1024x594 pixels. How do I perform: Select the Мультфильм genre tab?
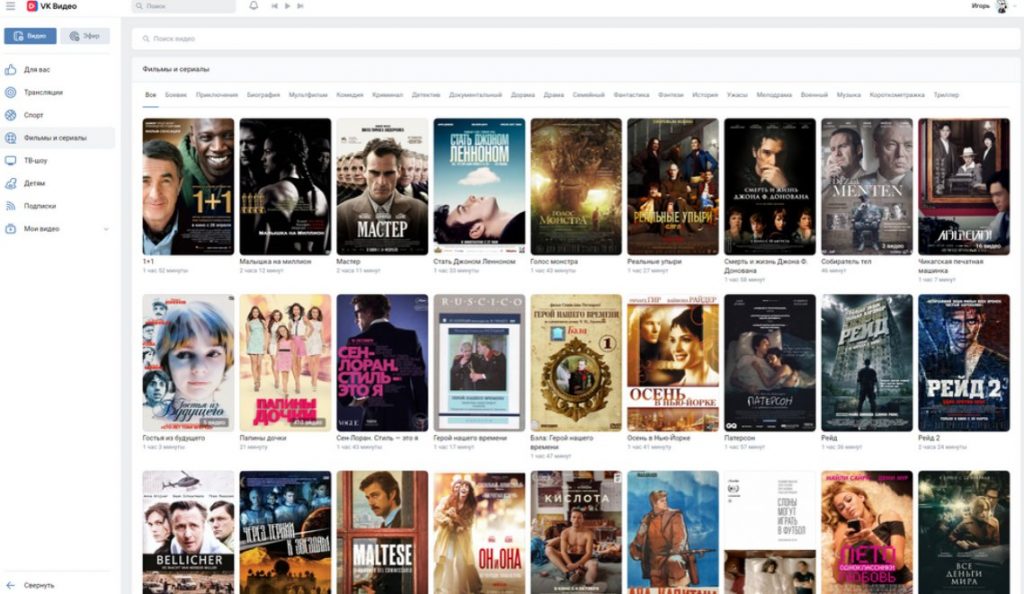tap(308, 95)
